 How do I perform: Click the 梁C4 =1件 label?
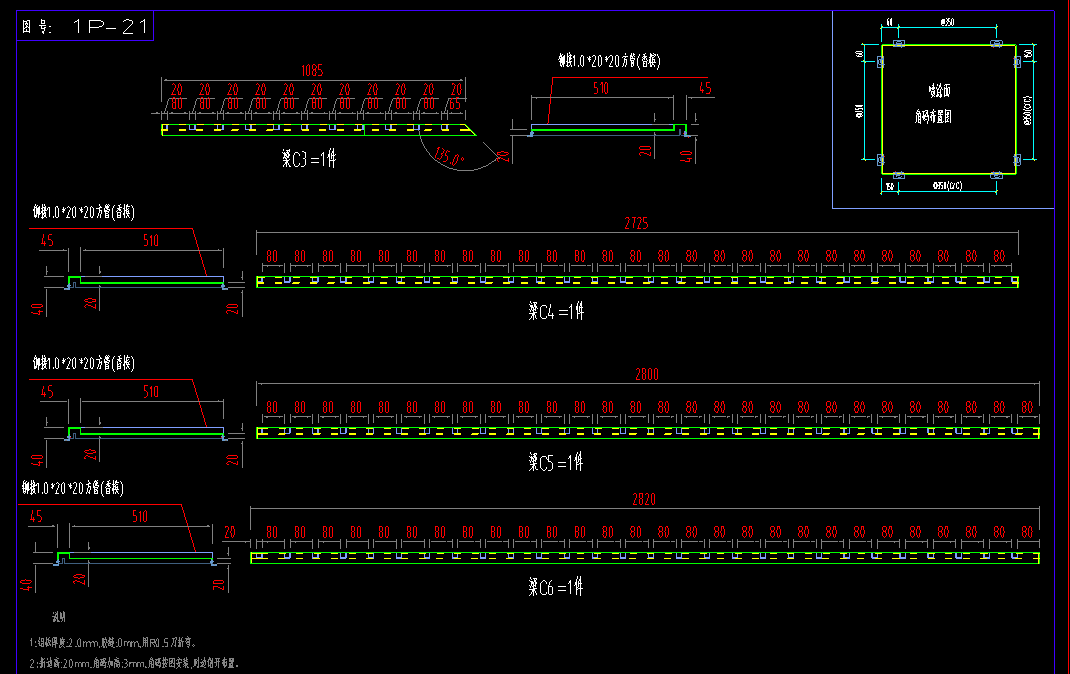(x=556, y=312)
